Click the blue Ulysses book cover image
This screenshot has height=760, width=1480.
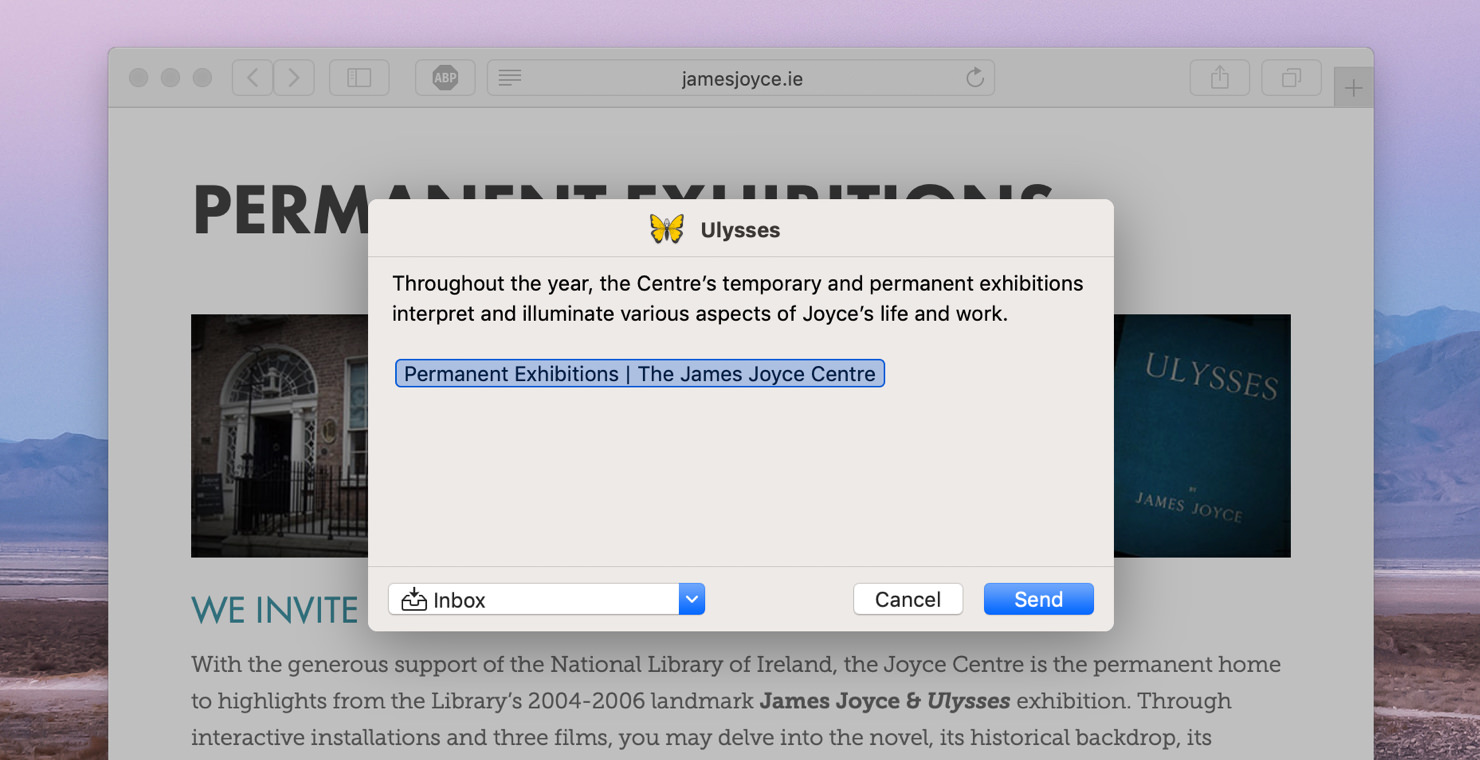[x=1202, y=436]
